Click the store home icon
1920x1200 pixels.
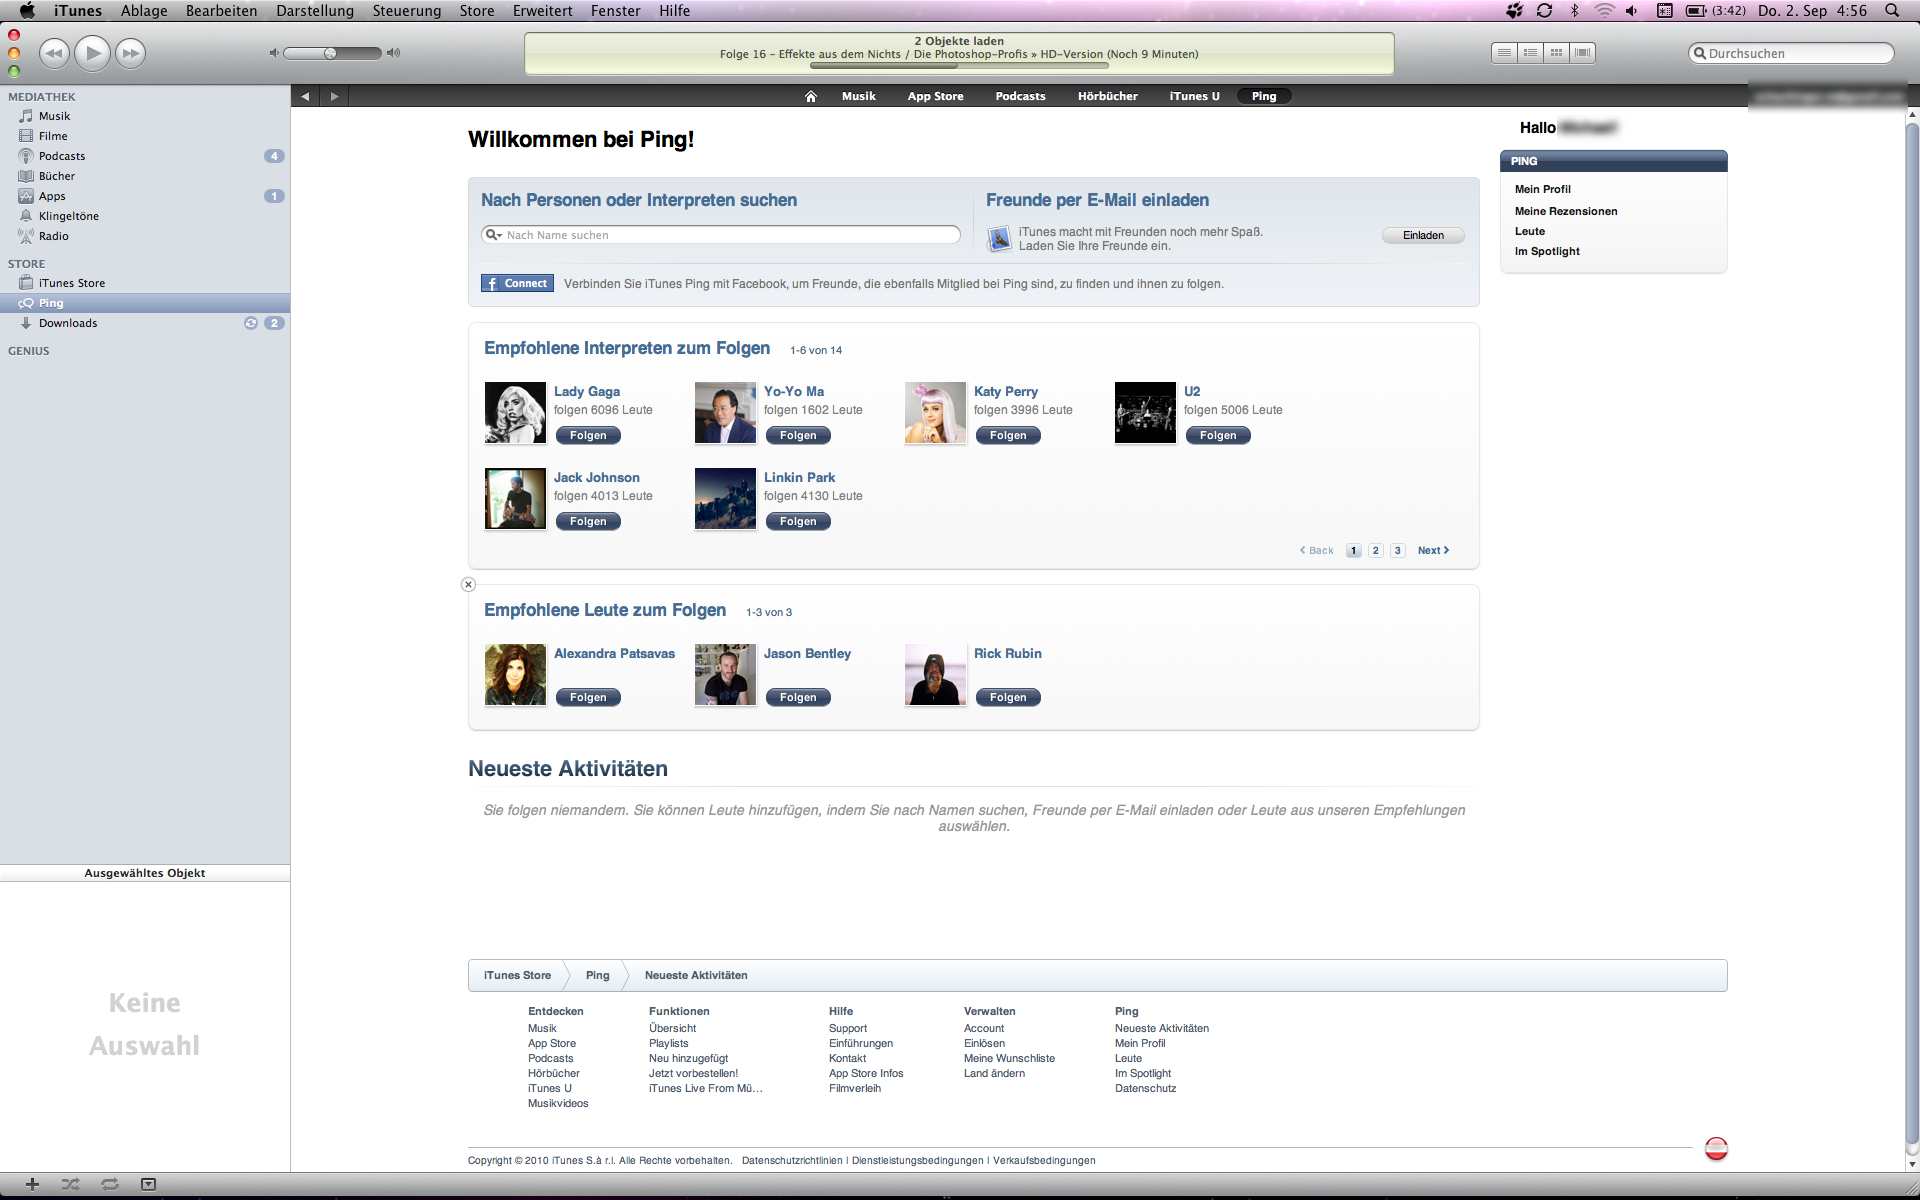click(811, 96)
